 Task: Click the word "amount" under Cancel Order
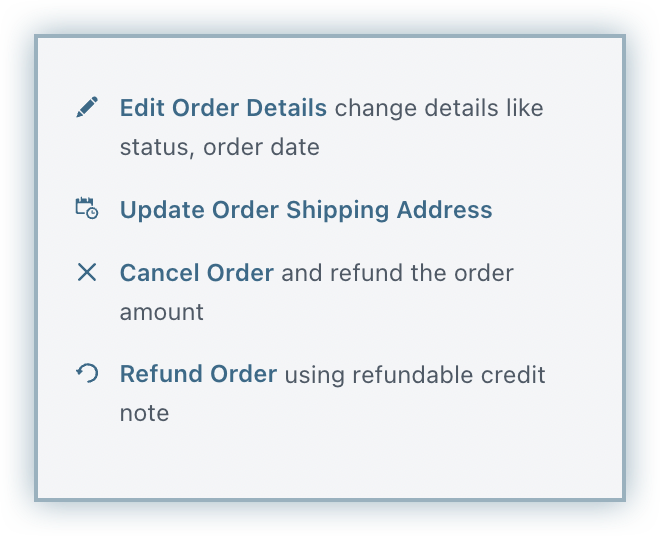click(x=162, y=311)
